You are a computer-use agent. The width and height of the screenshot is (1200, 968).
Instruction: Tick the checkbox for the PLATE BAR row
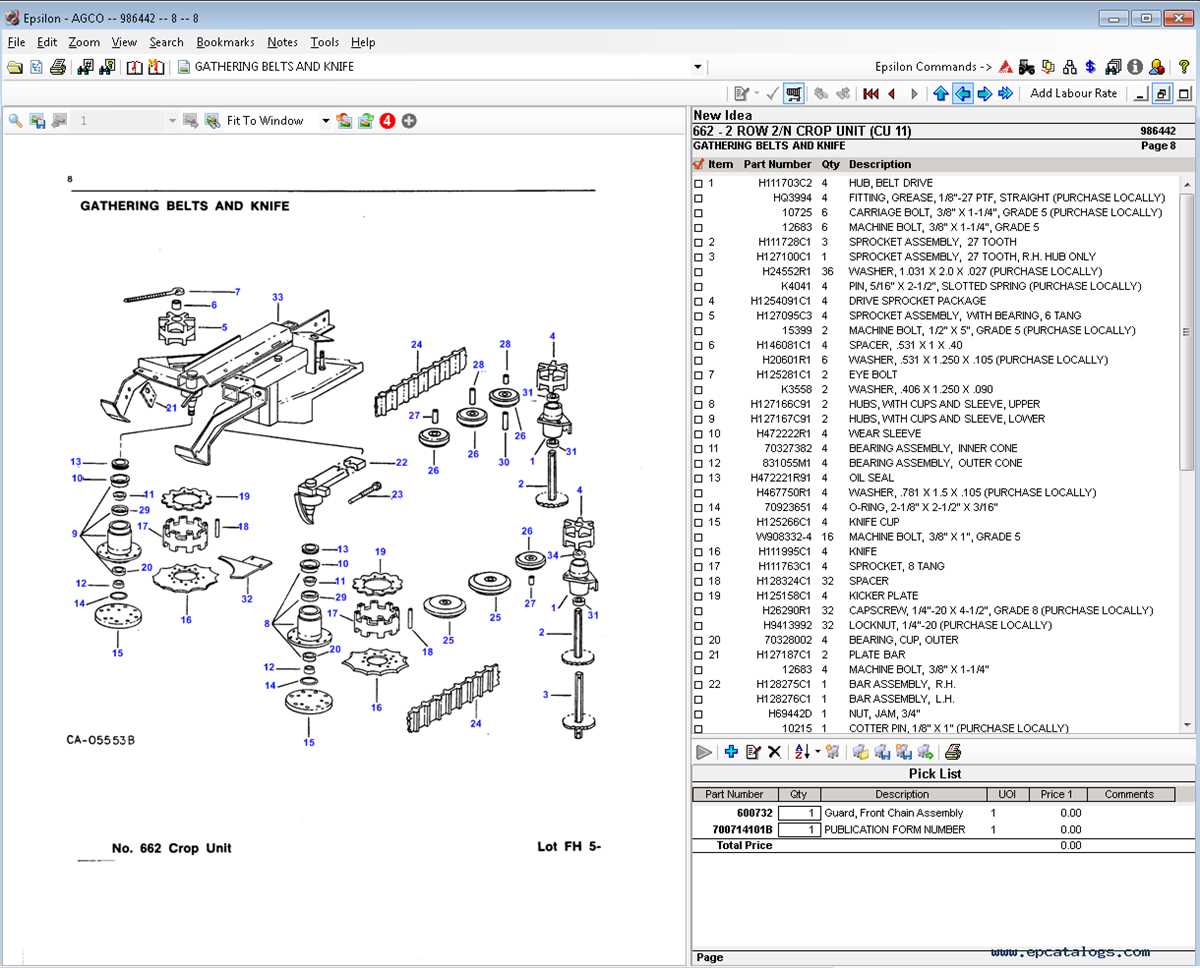[699, 655]
